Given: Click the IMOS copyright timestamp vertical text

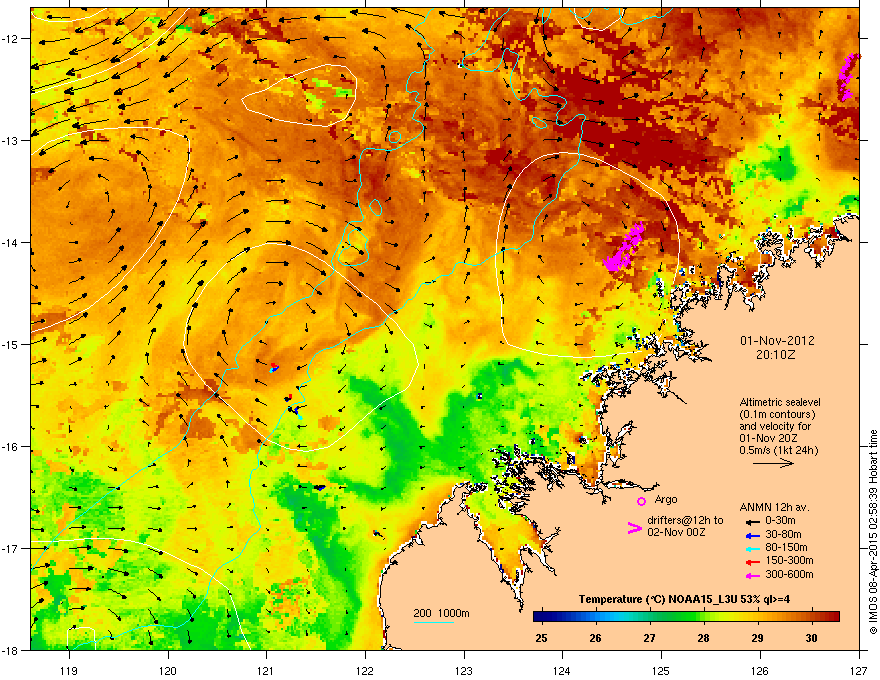Looking at the screenshot, I should click(873, 532).
